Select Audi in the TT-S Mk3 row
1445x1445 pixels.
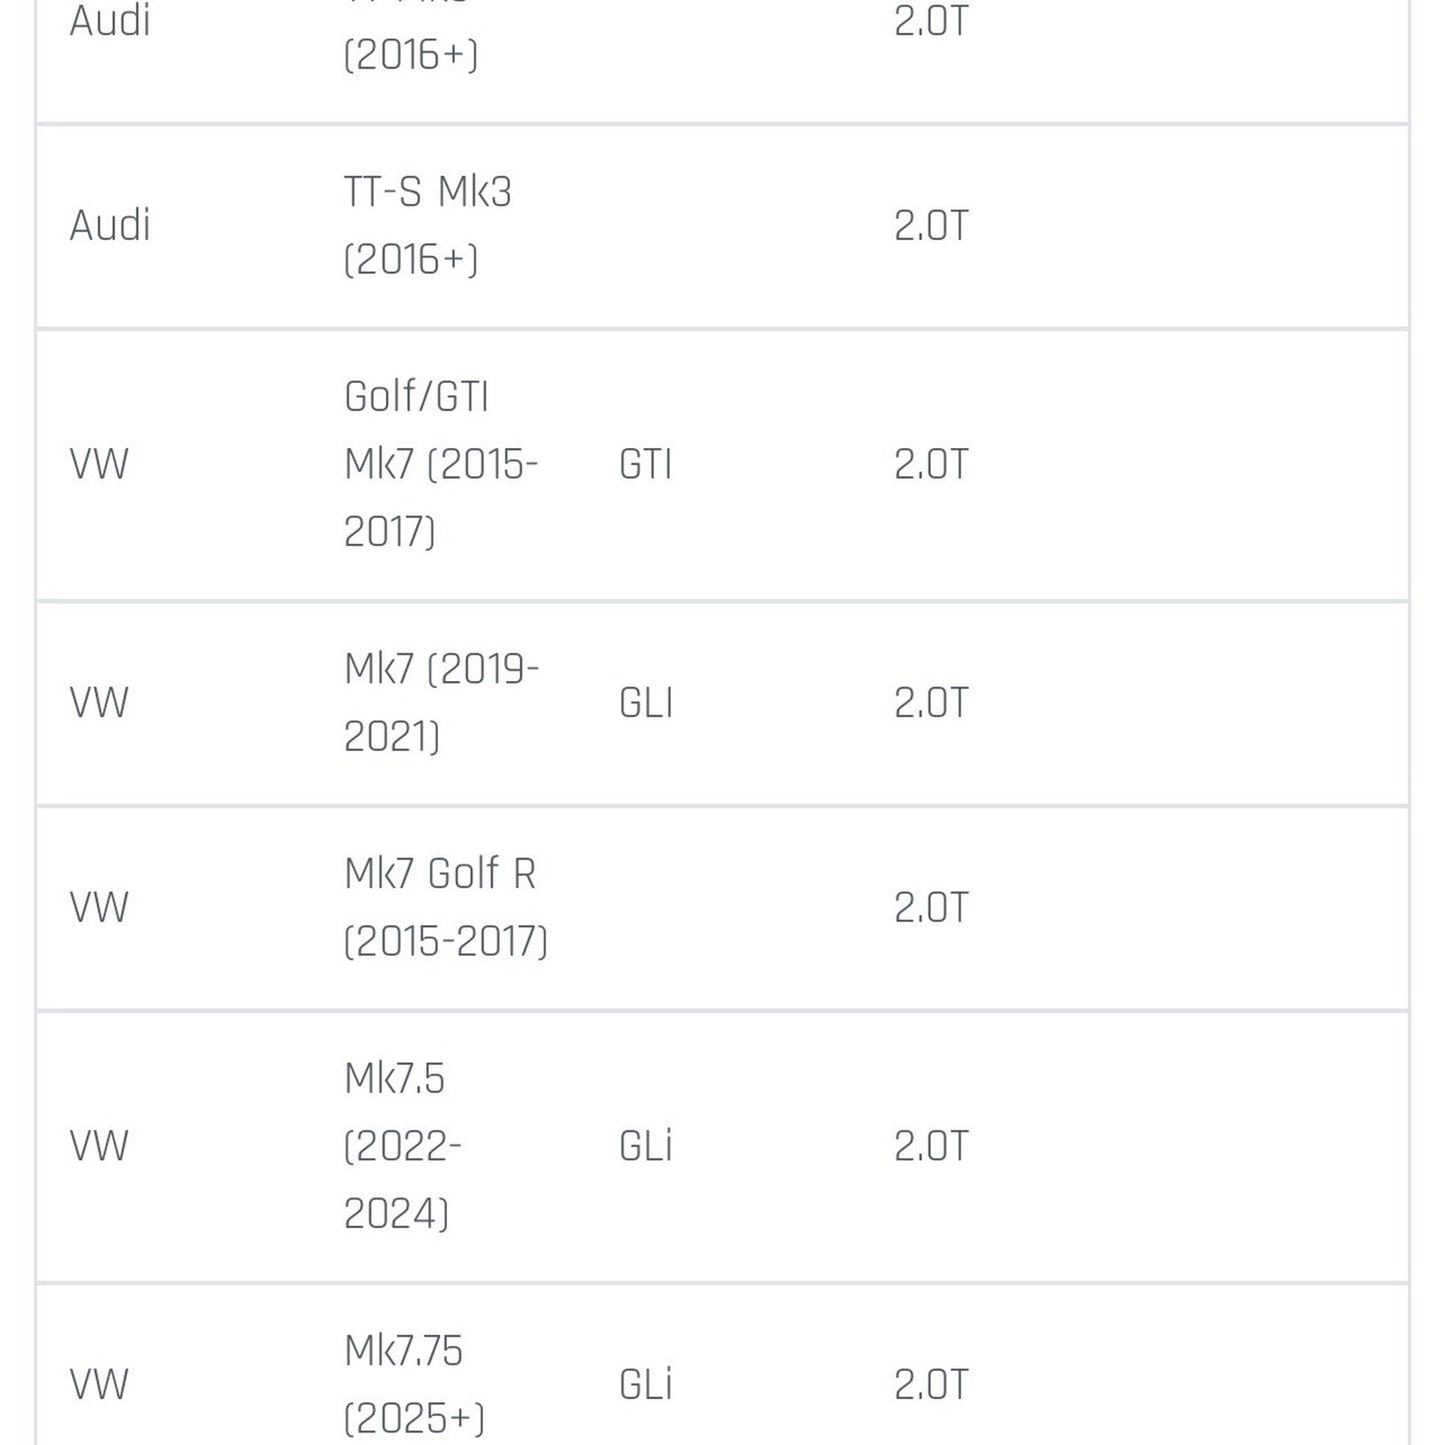click(x=110, y=225)
